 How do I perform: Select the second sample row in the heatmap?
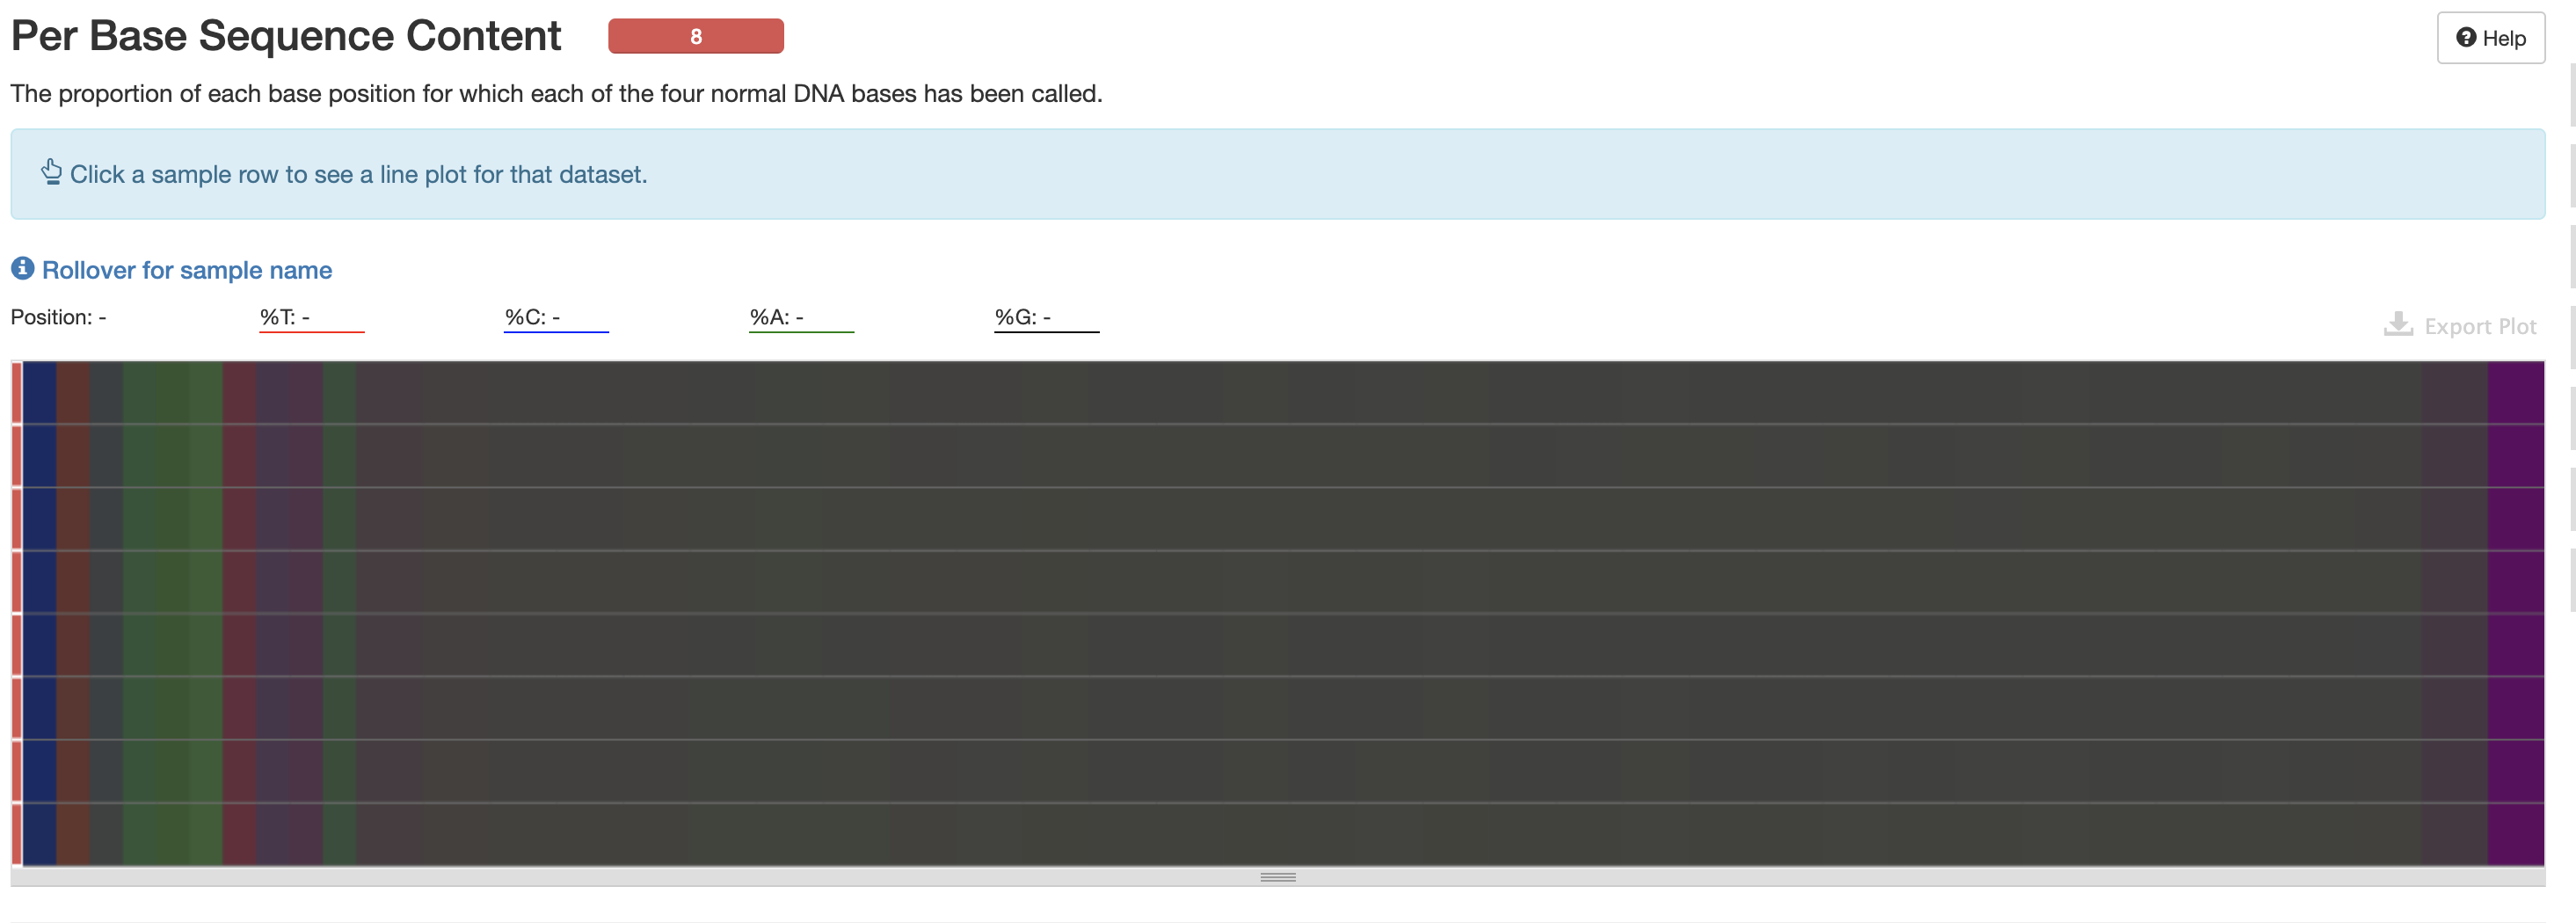pyautogui.click(x=1280, y=456)
